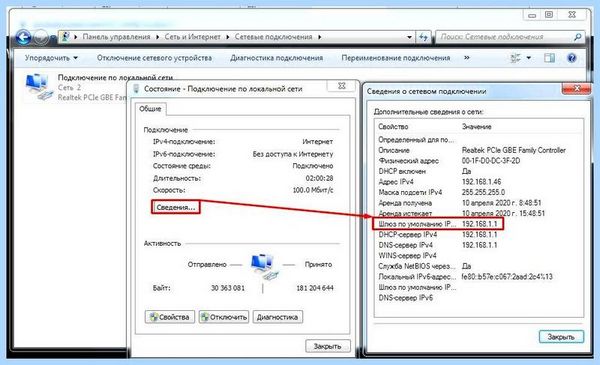The width and height of the screenshot is (600, 365).
Task: Select the Маска подсети IPv4 row
Action: 478,192
